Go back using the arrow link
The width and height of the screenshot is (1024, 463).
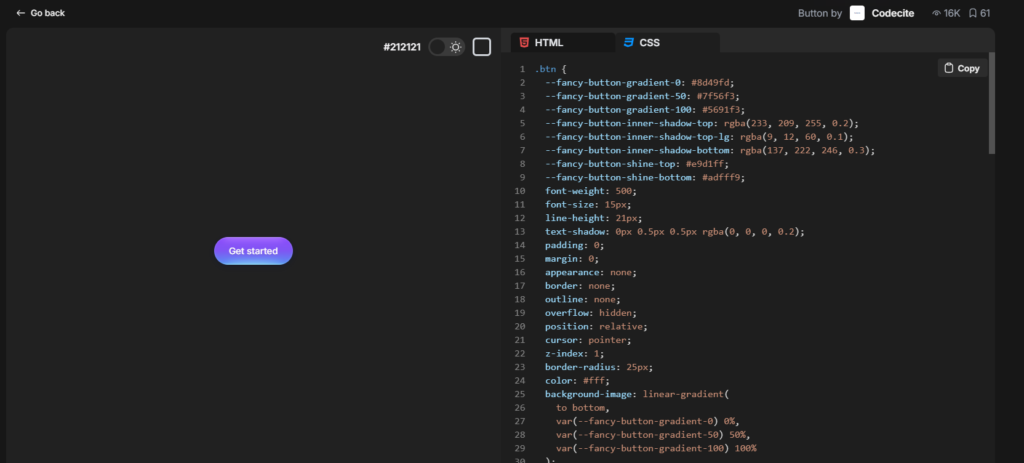[40, 13]
